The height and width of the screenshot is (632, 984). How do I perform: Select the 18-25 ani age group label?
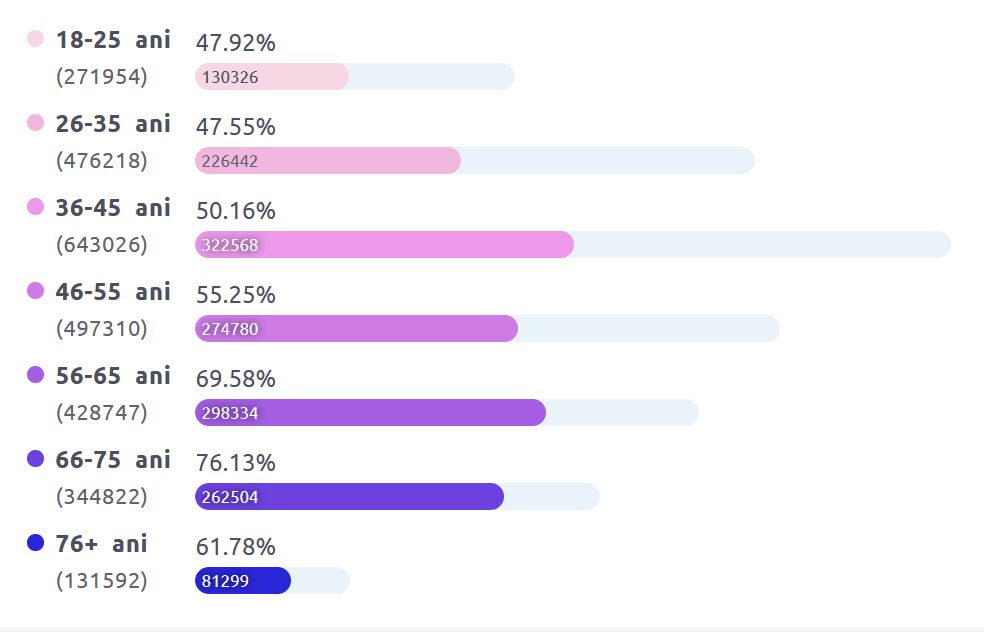click(x=113, y=40)
